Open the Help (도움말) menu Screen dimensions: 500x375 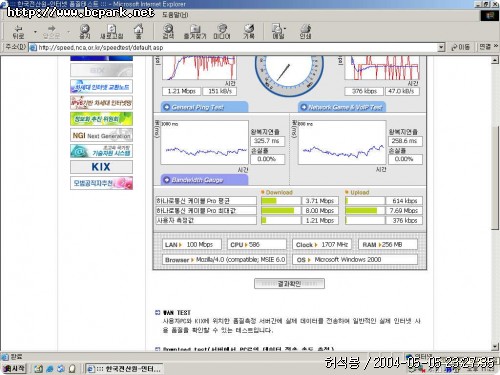[175, 15]
